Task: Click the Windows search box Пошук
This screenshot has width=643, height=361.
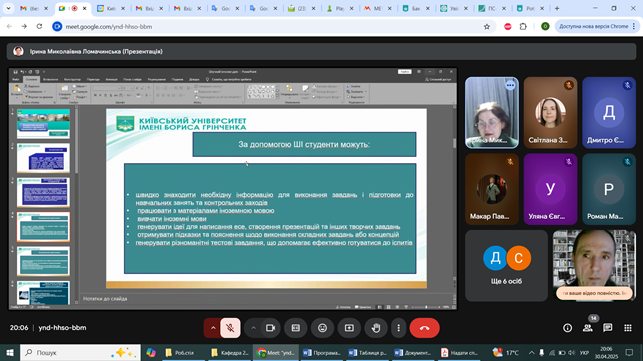Action: [80, 352]
